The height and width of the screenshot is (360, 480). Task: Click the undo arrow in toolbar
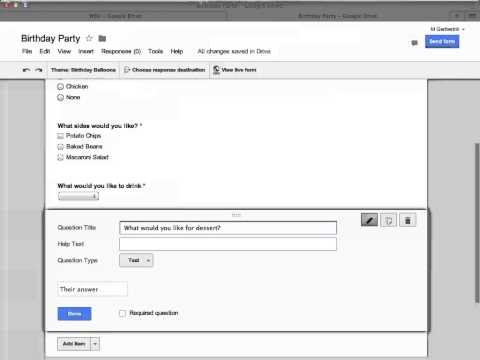click(x=26, y=70)
